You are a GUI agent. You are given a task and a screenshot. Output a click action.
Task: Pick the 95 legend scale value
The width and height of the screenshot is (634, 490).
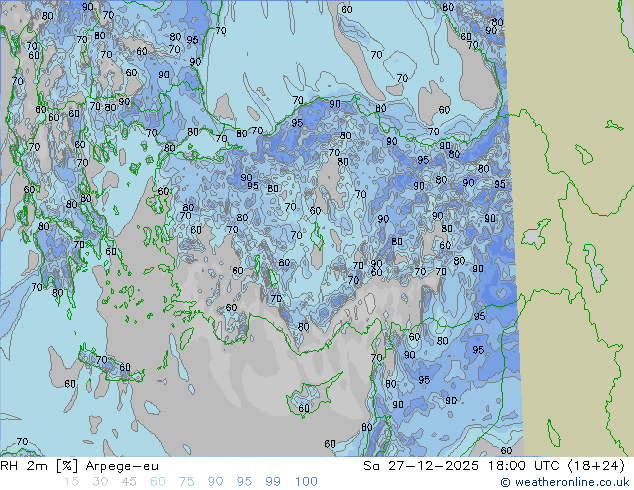245,482
